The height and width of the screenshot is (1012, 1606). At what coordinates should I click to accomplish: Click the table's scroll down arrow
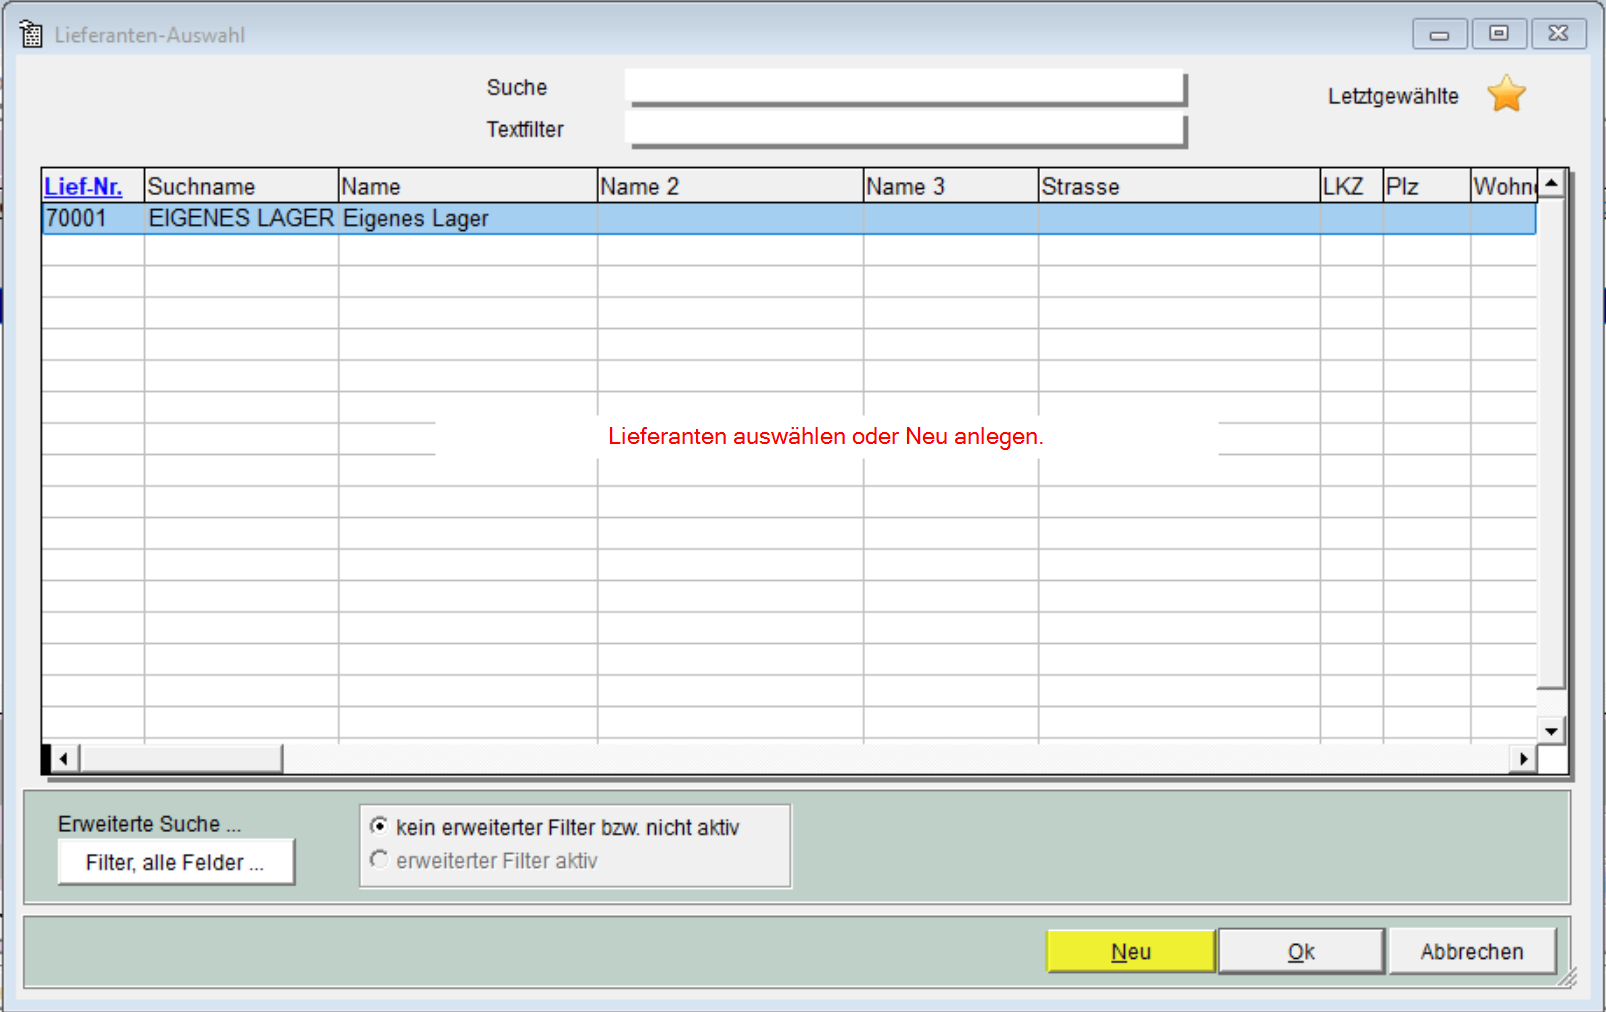1551,731
